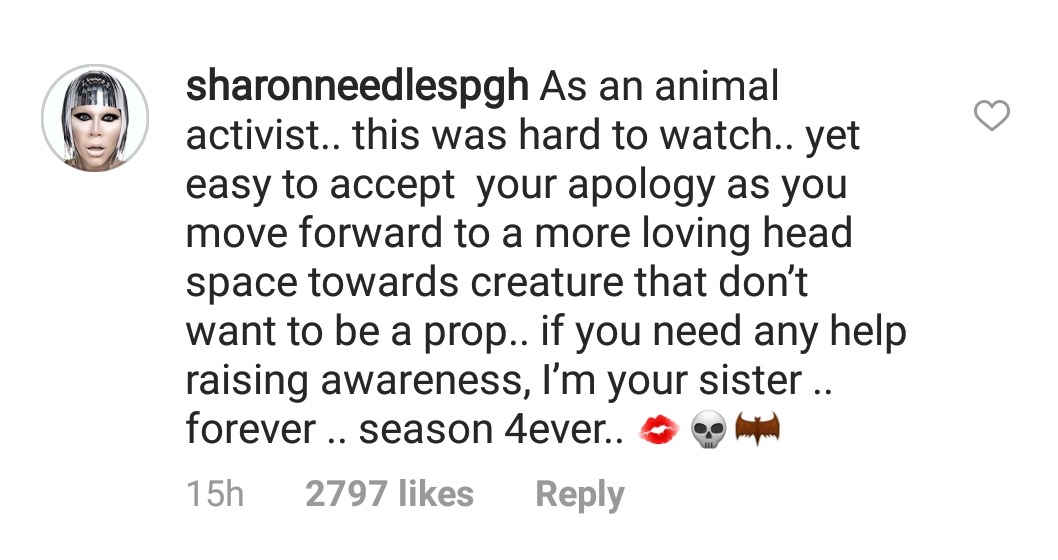
Task: Open the commenter's profile picture
Action: pyautogui.click(x=94, y=118)
